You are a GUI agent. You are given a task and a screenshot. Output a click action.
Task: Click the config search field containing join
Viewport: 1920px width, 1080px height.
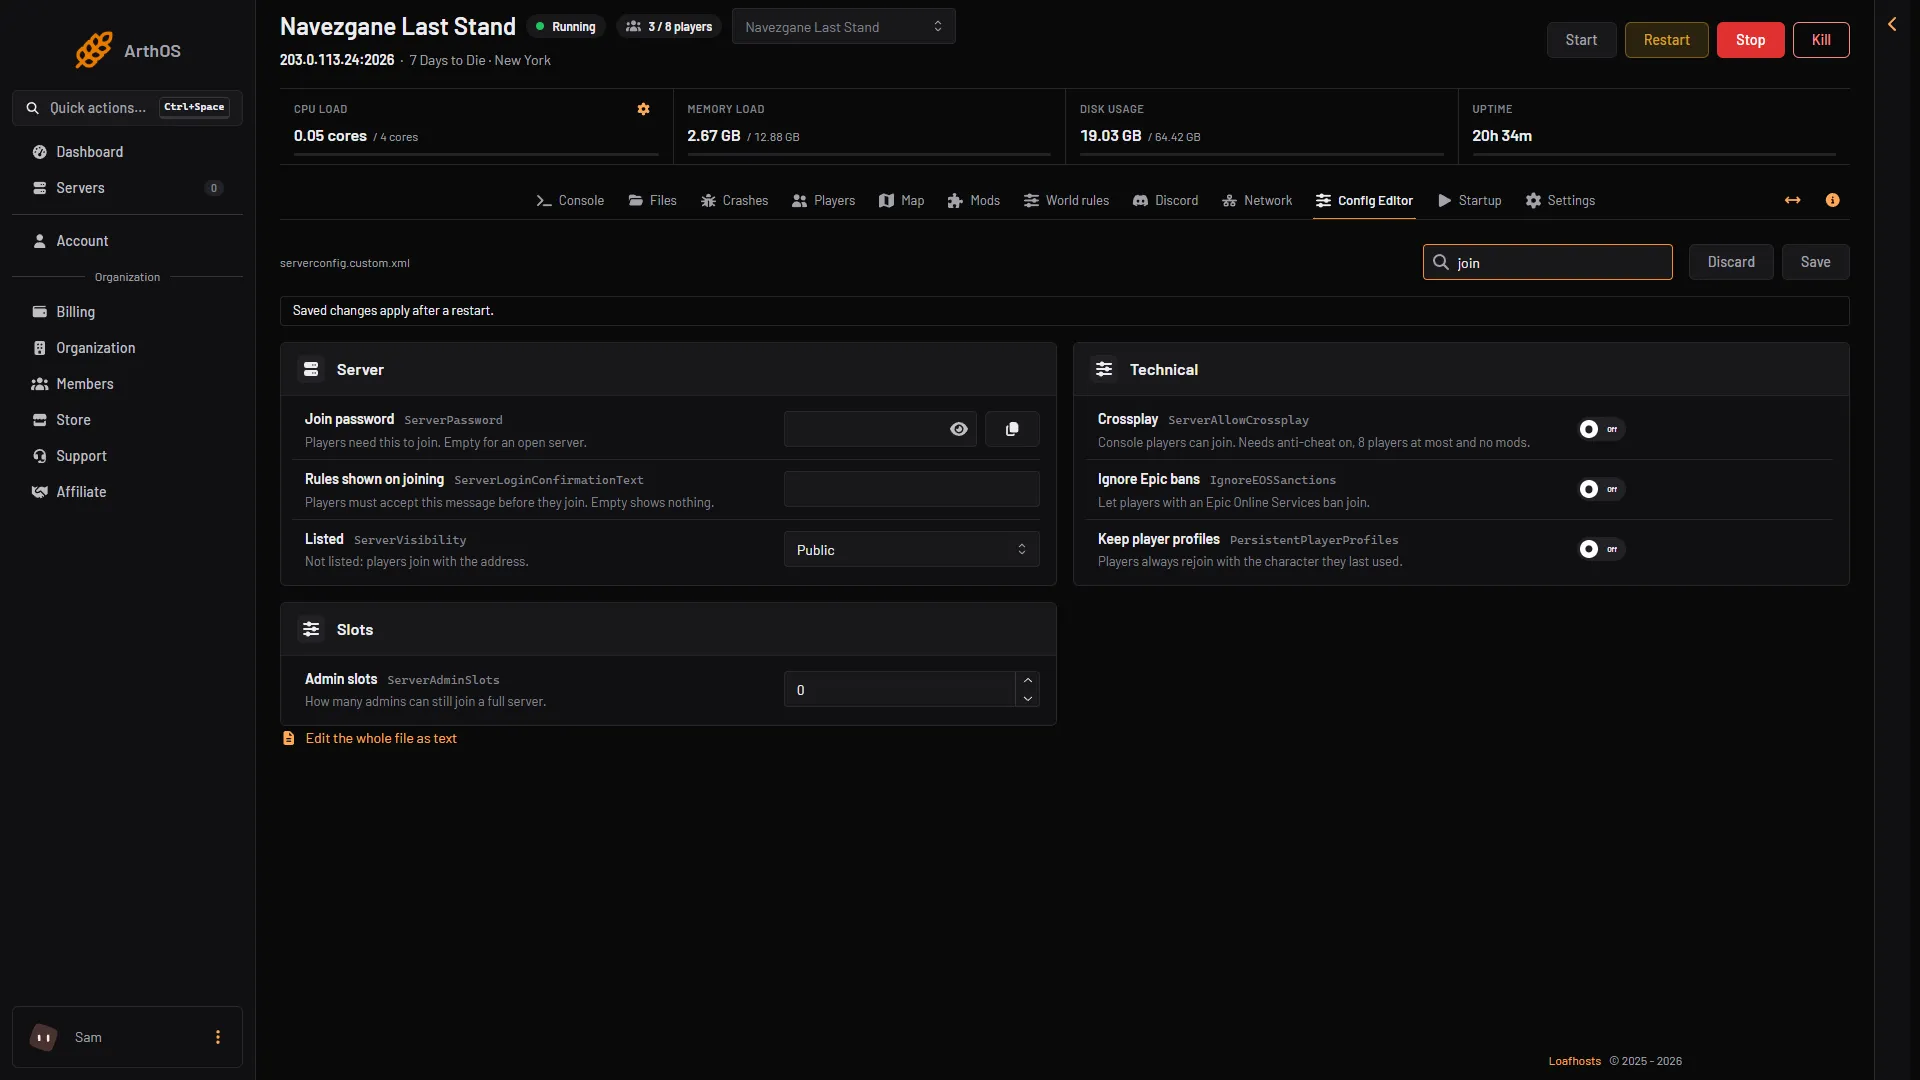pyautogui.click(x=1547, y=262)
